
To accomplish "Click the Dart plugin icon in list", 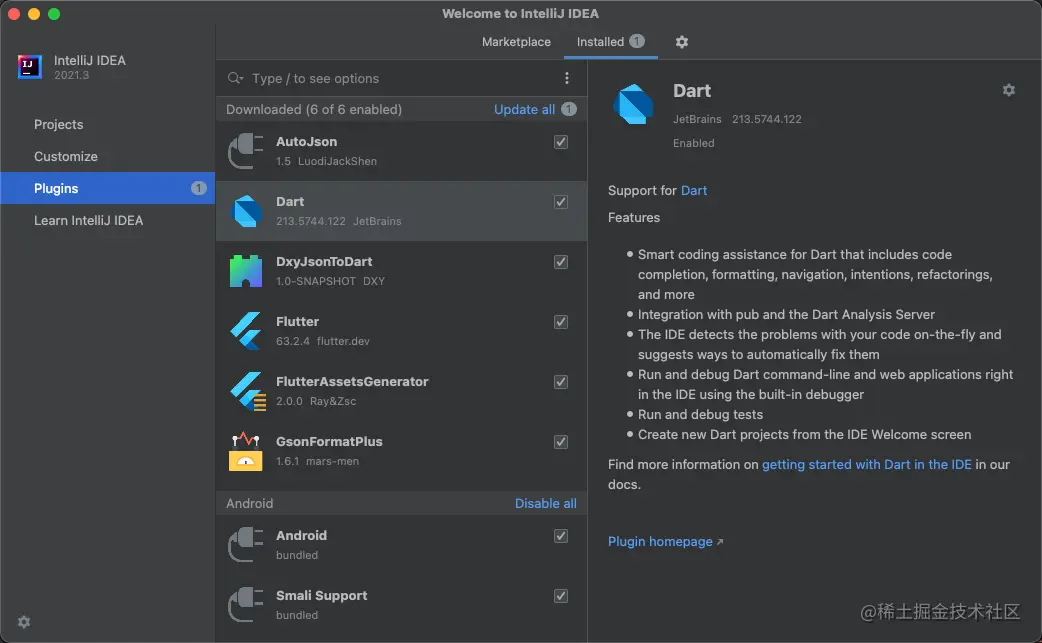I will pos(246,211).
